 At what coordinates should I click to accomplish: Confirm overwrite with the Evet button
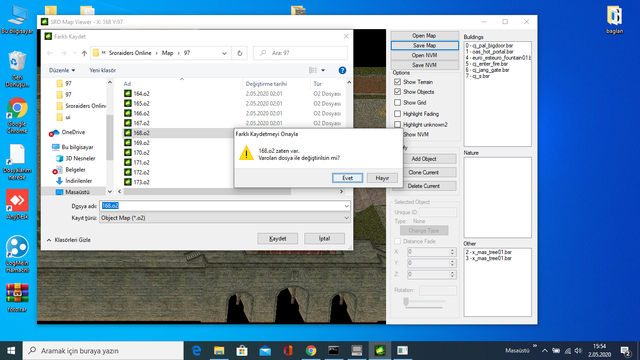point(347,178)
